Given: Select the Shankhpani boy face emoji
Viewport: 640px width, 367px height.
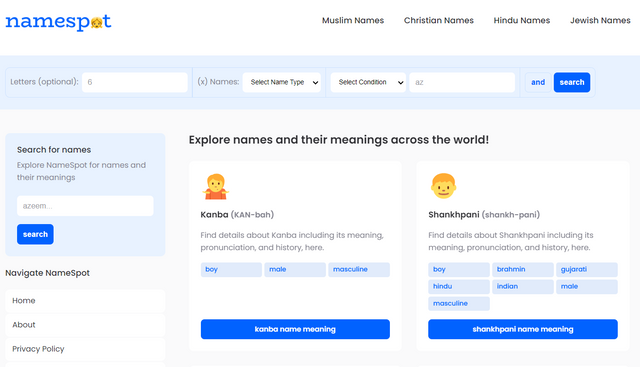Looking at the screenshot, I should (443, 186).
